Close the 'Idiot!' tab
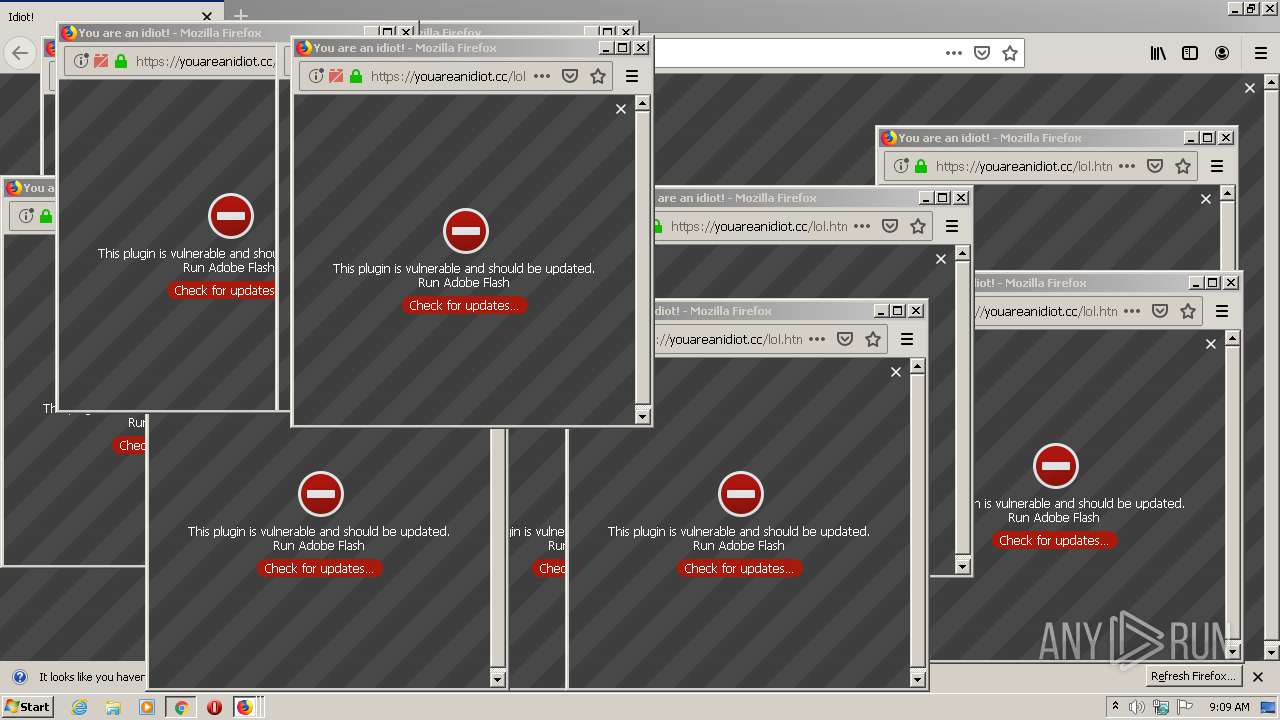This screenshot has height=720, width=1280. [207, 17]
